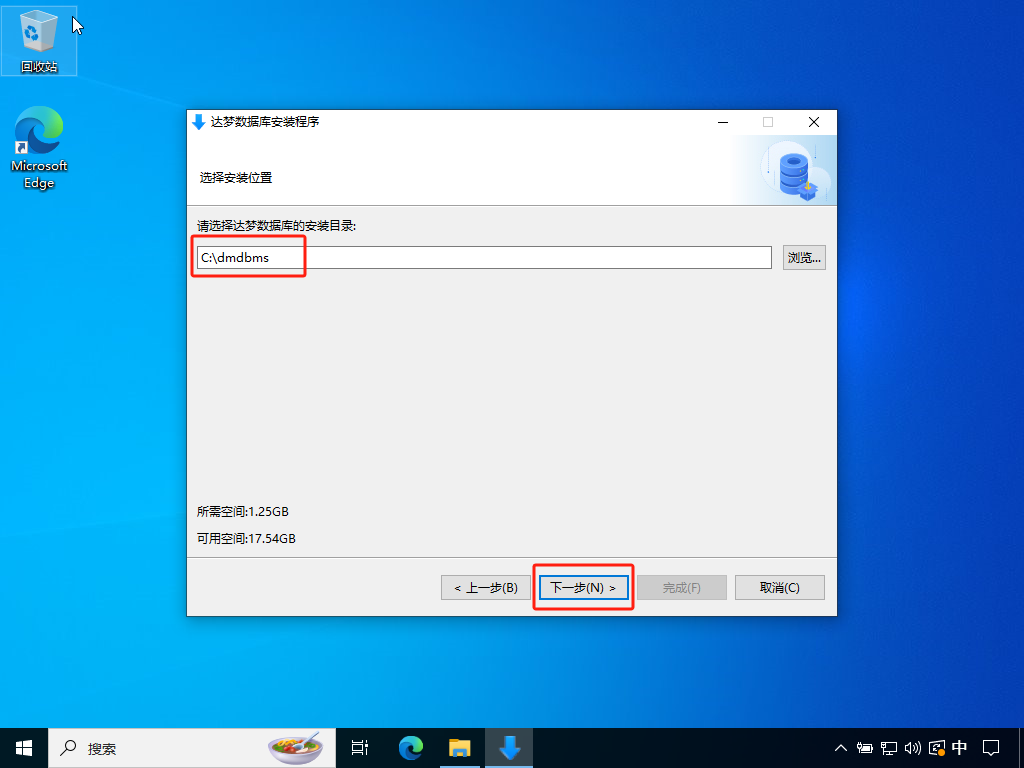Click the taskbar 搜索 search box

(x=191, y=748)
